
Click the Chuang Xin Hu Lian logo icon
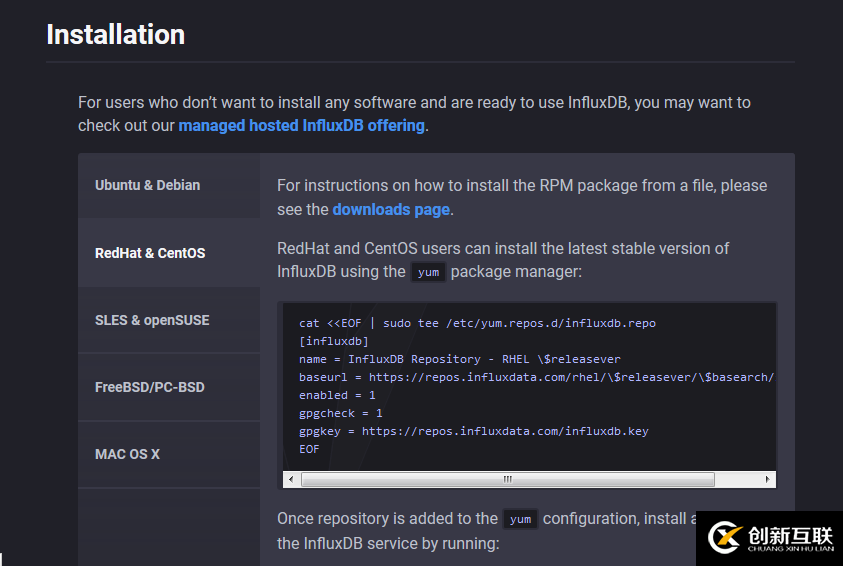click(724, 538)
